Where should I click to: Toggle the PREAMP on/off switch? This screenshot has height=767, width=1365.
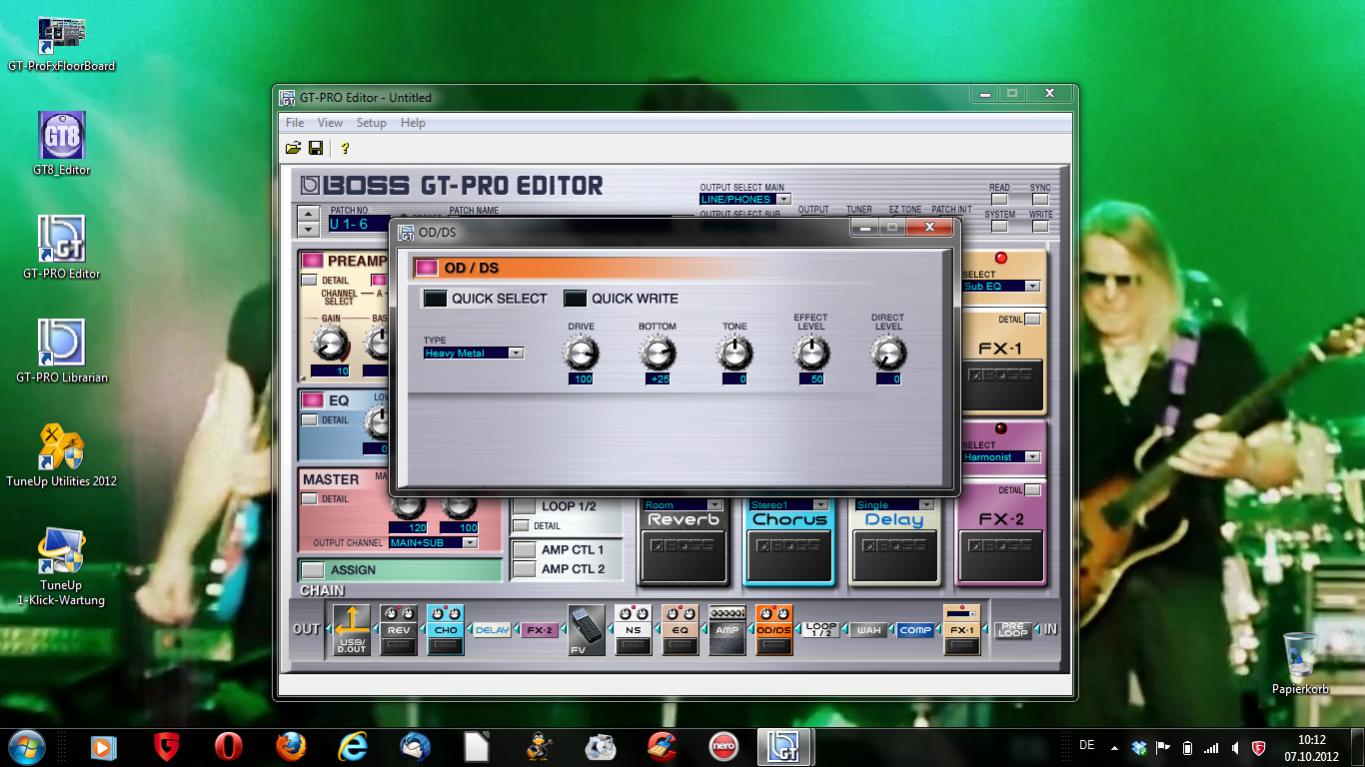313,261
